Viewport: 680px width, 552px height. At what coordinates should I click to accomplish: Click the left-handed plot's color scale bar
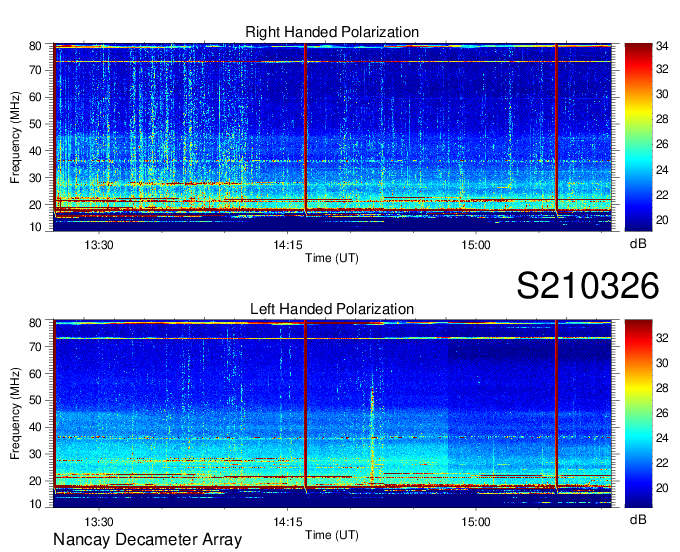coord(638,414)
